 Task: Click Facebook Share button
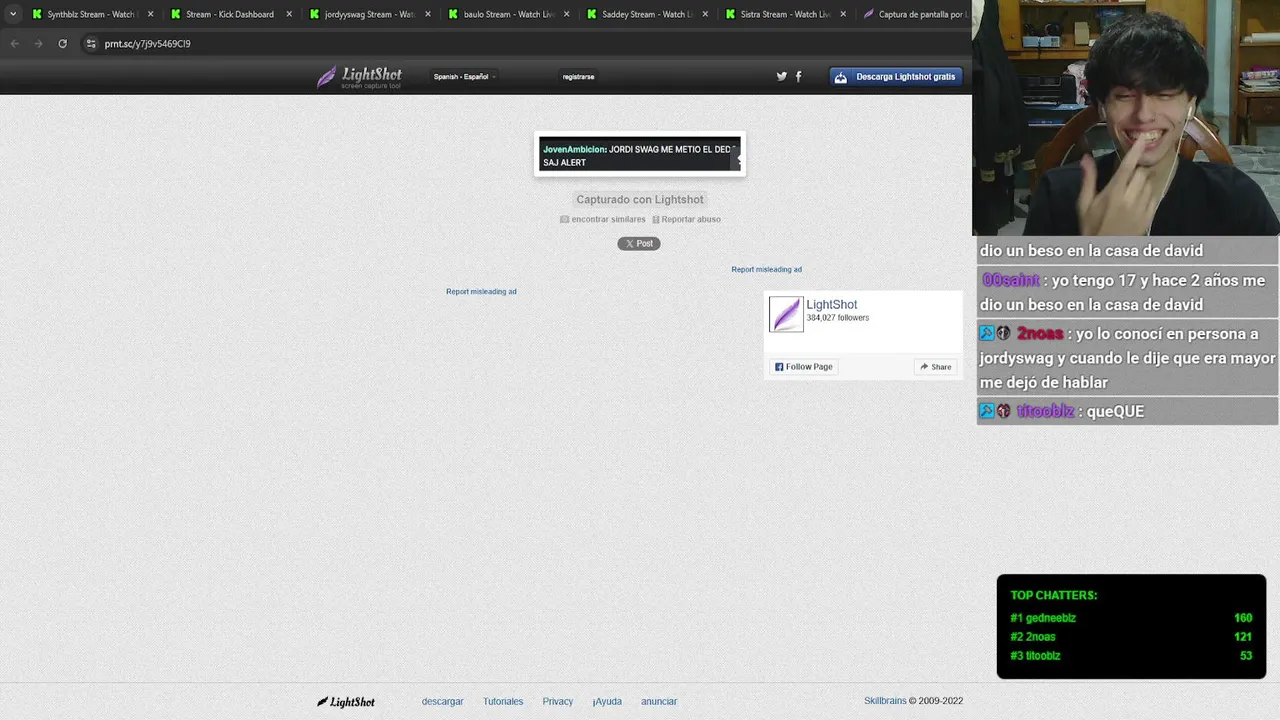tap(936, 367)
